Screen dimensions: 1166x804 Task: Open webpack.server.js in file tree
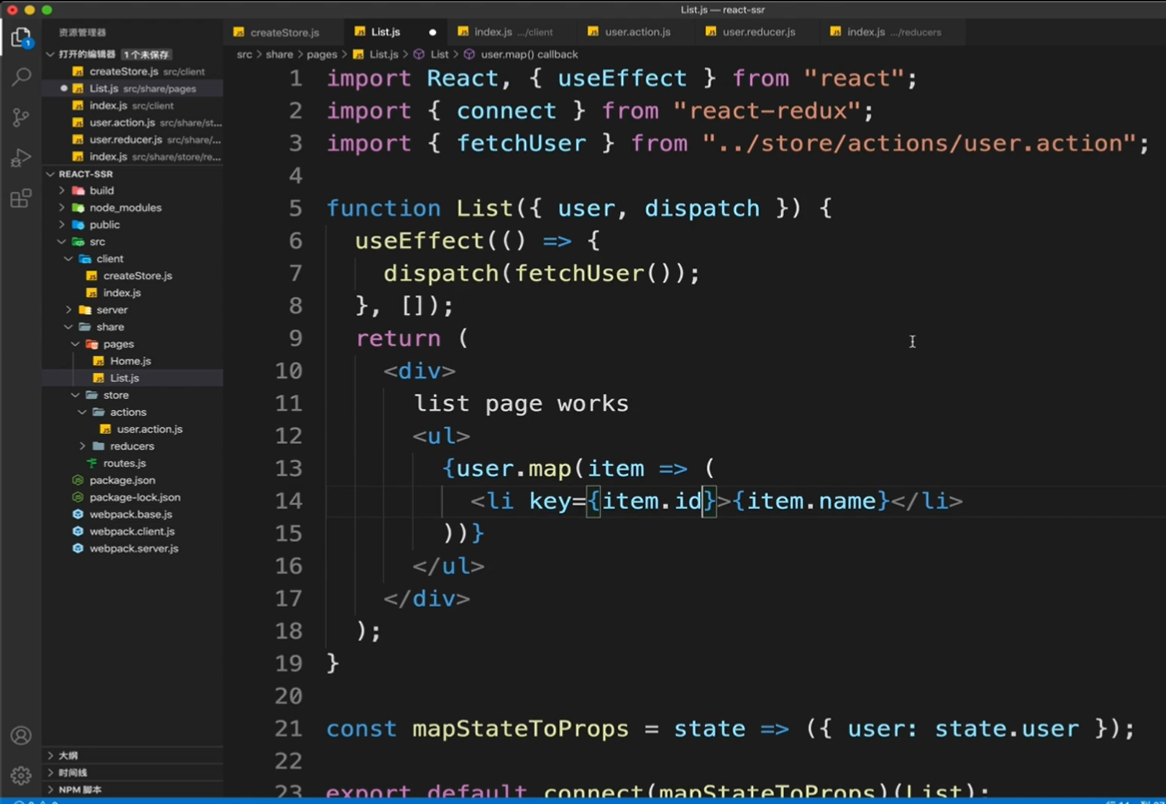pyautogui.click(x=133, y=549)
